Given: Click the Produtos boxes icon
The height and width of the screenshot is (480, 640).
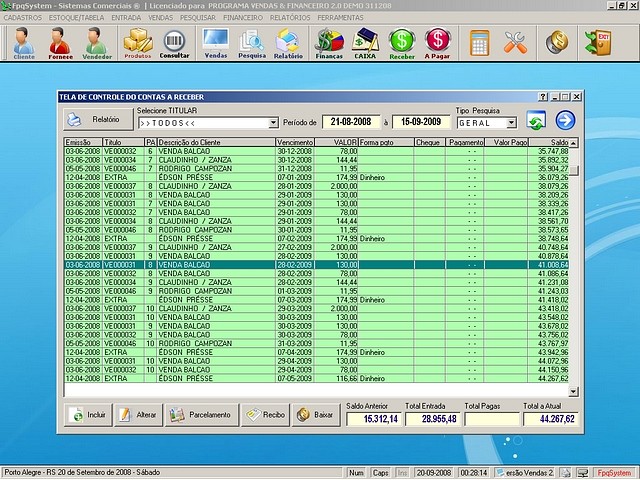Looking at the screenshot, I should click(138, 44).
